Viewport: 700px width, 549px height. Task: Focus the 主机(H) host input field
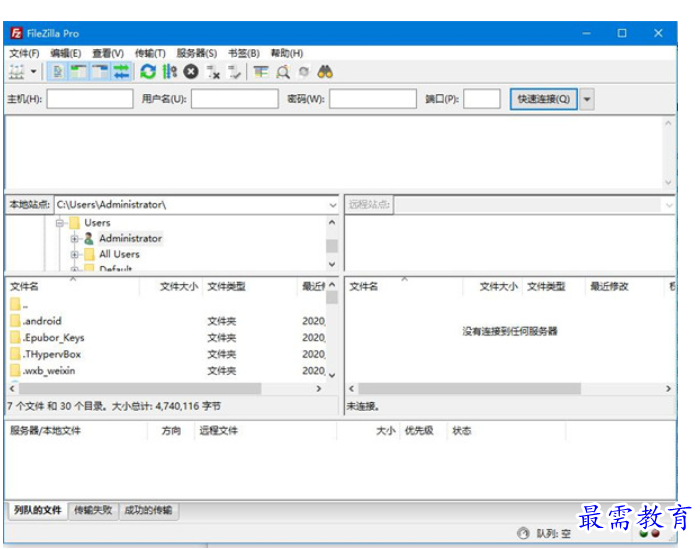pyautogui.click(x=90, y=99)
